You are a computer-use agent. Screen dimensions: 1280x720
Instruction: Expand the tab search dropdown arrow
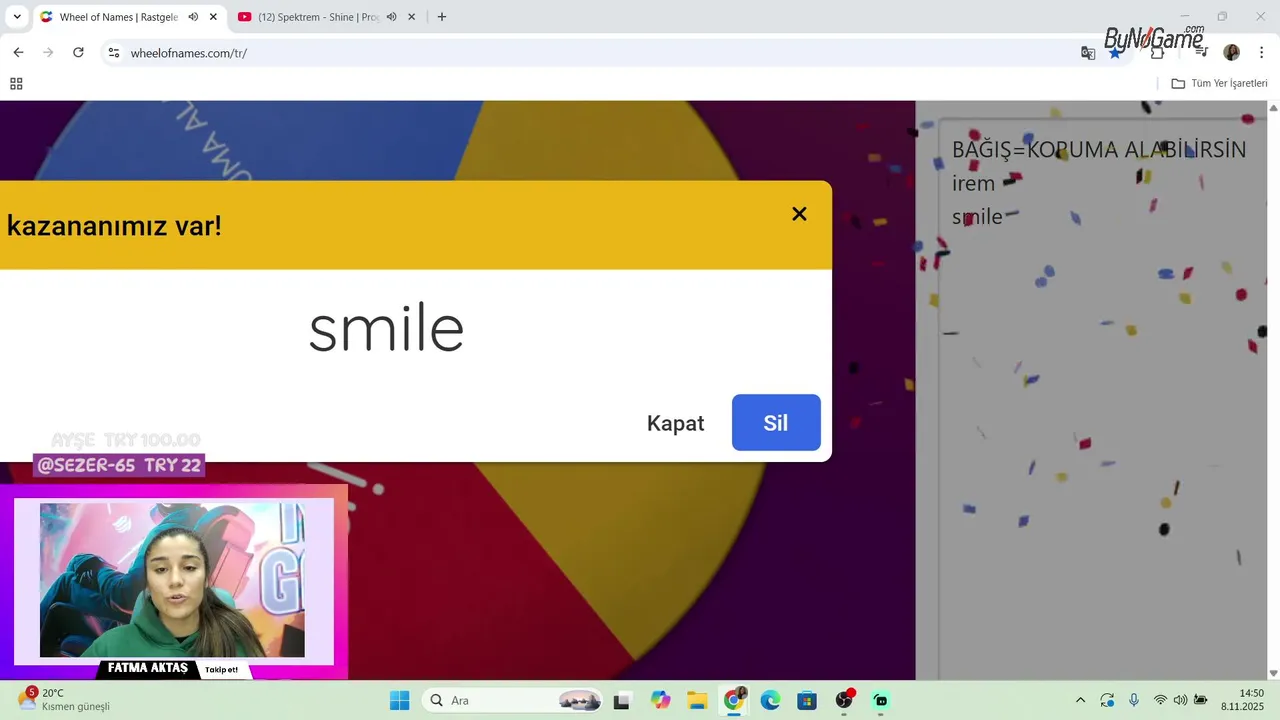17,17
